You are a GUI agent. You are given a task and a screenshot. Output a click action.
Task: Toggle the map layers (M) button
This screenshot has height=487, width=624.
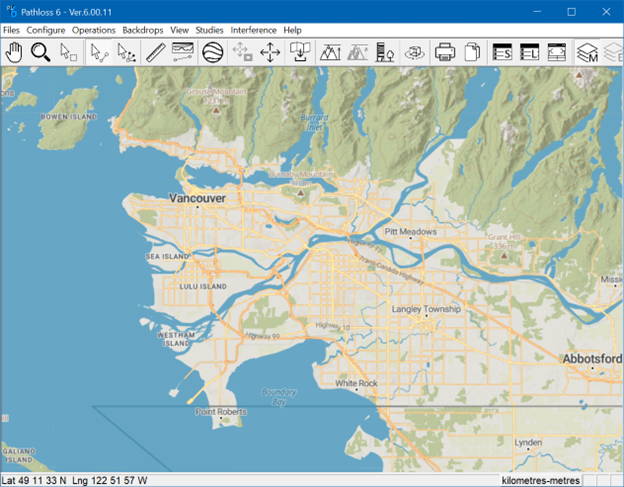pyautogui.click(x=588, y=52)
